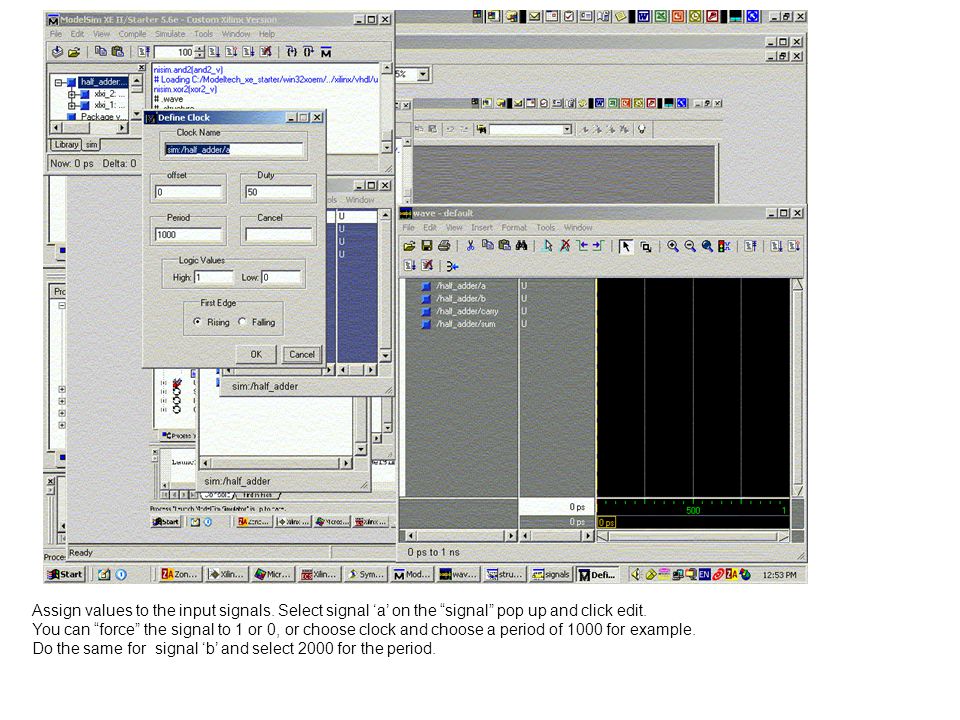Image resolution: width=960 pixels, height=720 pixels.
Task: Click the Period input field showing 1000
Action: [x=188, y=234]
